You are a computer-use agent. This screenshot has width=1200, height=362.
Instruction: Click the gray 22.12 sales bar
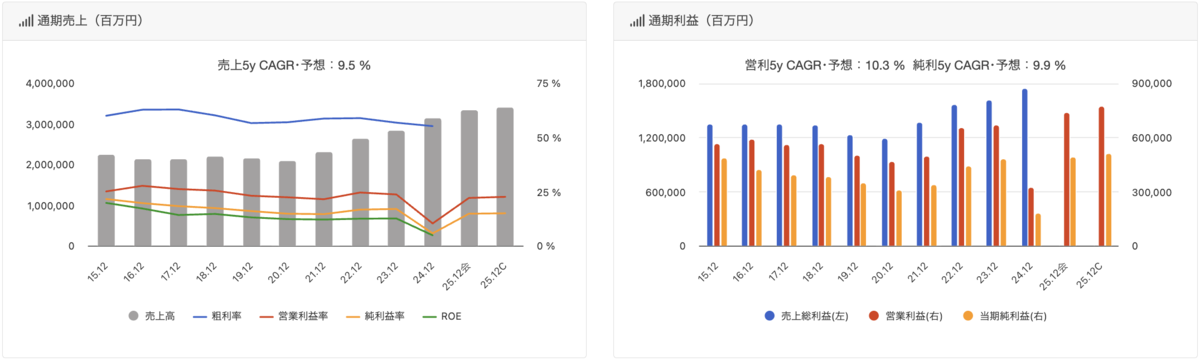(x=360, y=193)
